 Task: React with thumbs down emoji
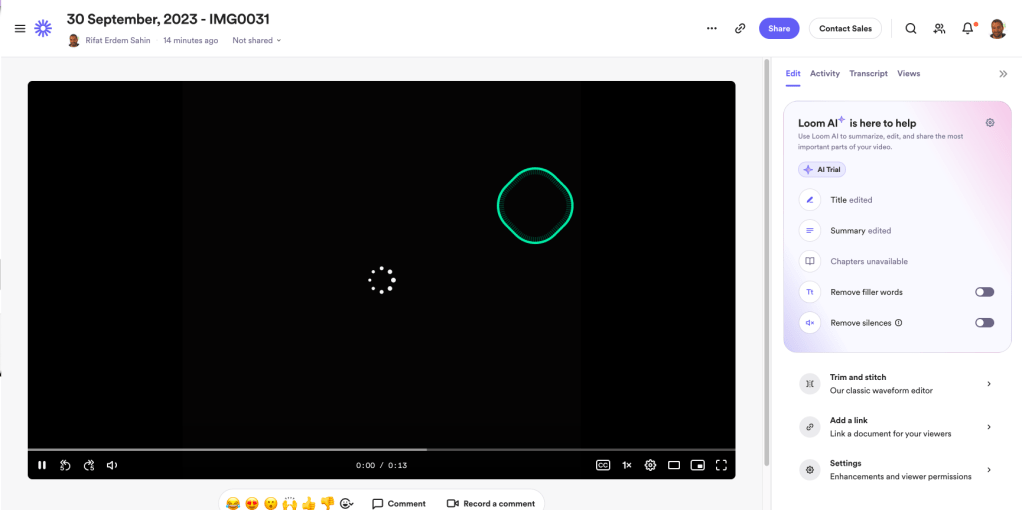(327, 503)
